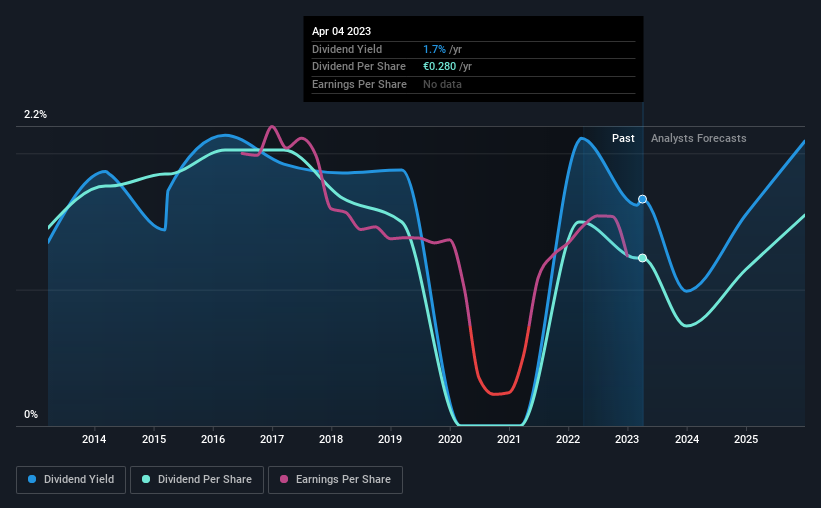Select the 2023 x-axis label
Image resolution: width=821 pixels, height=508 pixels.
pos(627,439)
